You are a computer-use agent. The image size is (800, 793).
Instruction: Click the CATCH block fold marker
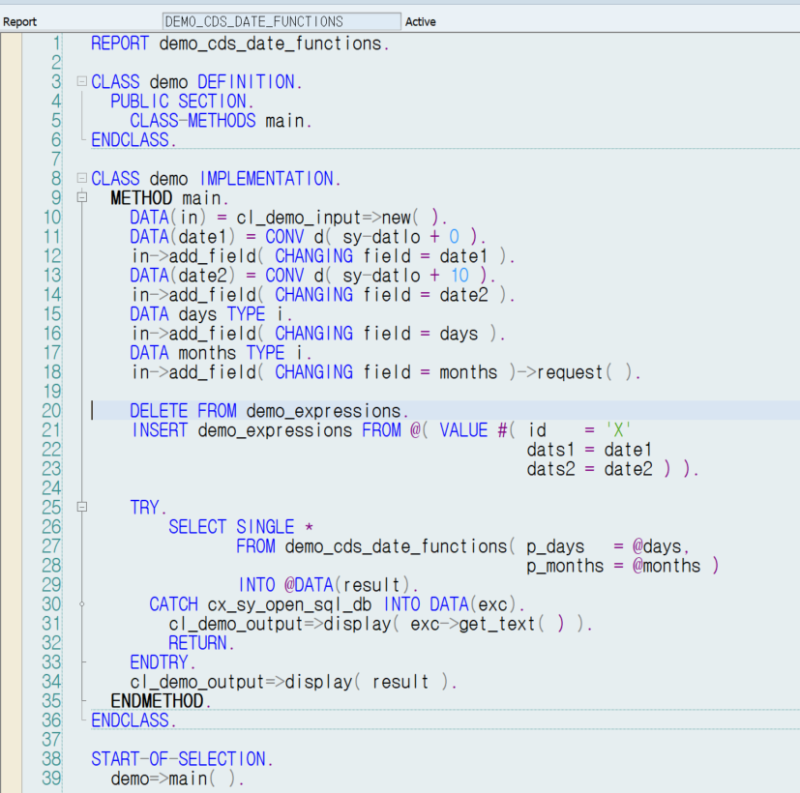click(x=81, y=604)
